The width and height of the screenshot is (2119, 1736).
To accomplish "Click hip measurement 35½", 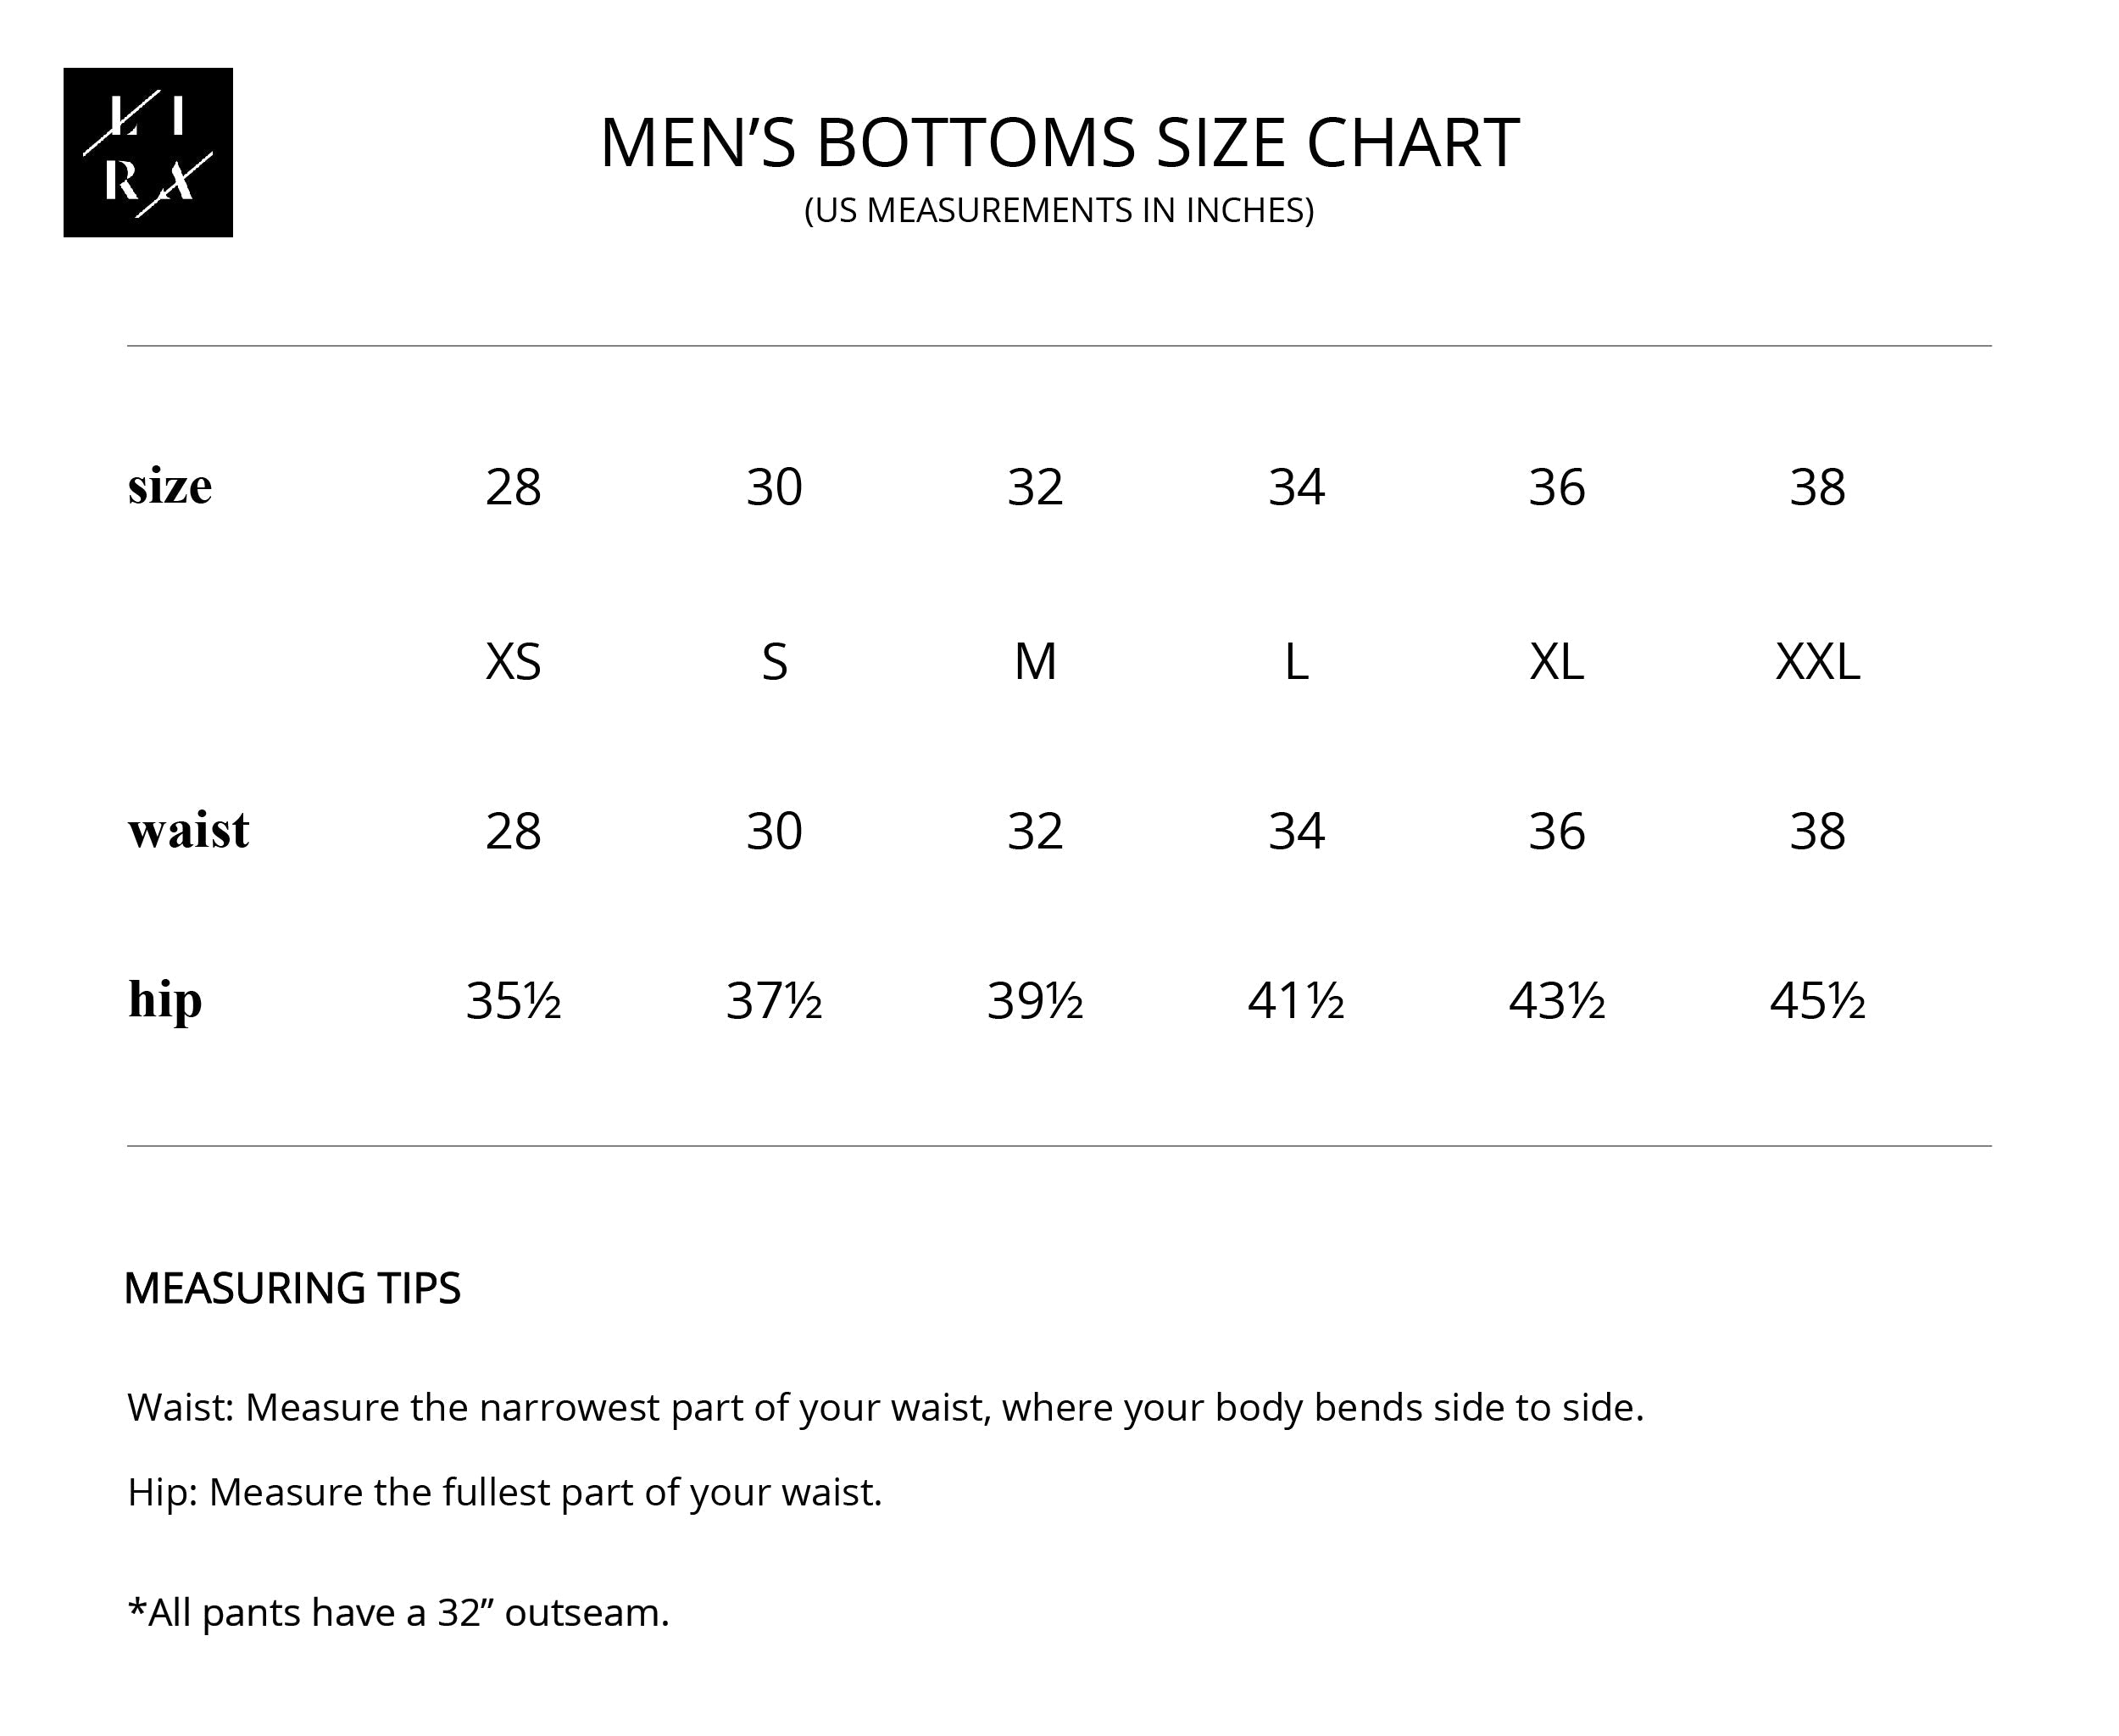I will click(x=513, y=1000).
